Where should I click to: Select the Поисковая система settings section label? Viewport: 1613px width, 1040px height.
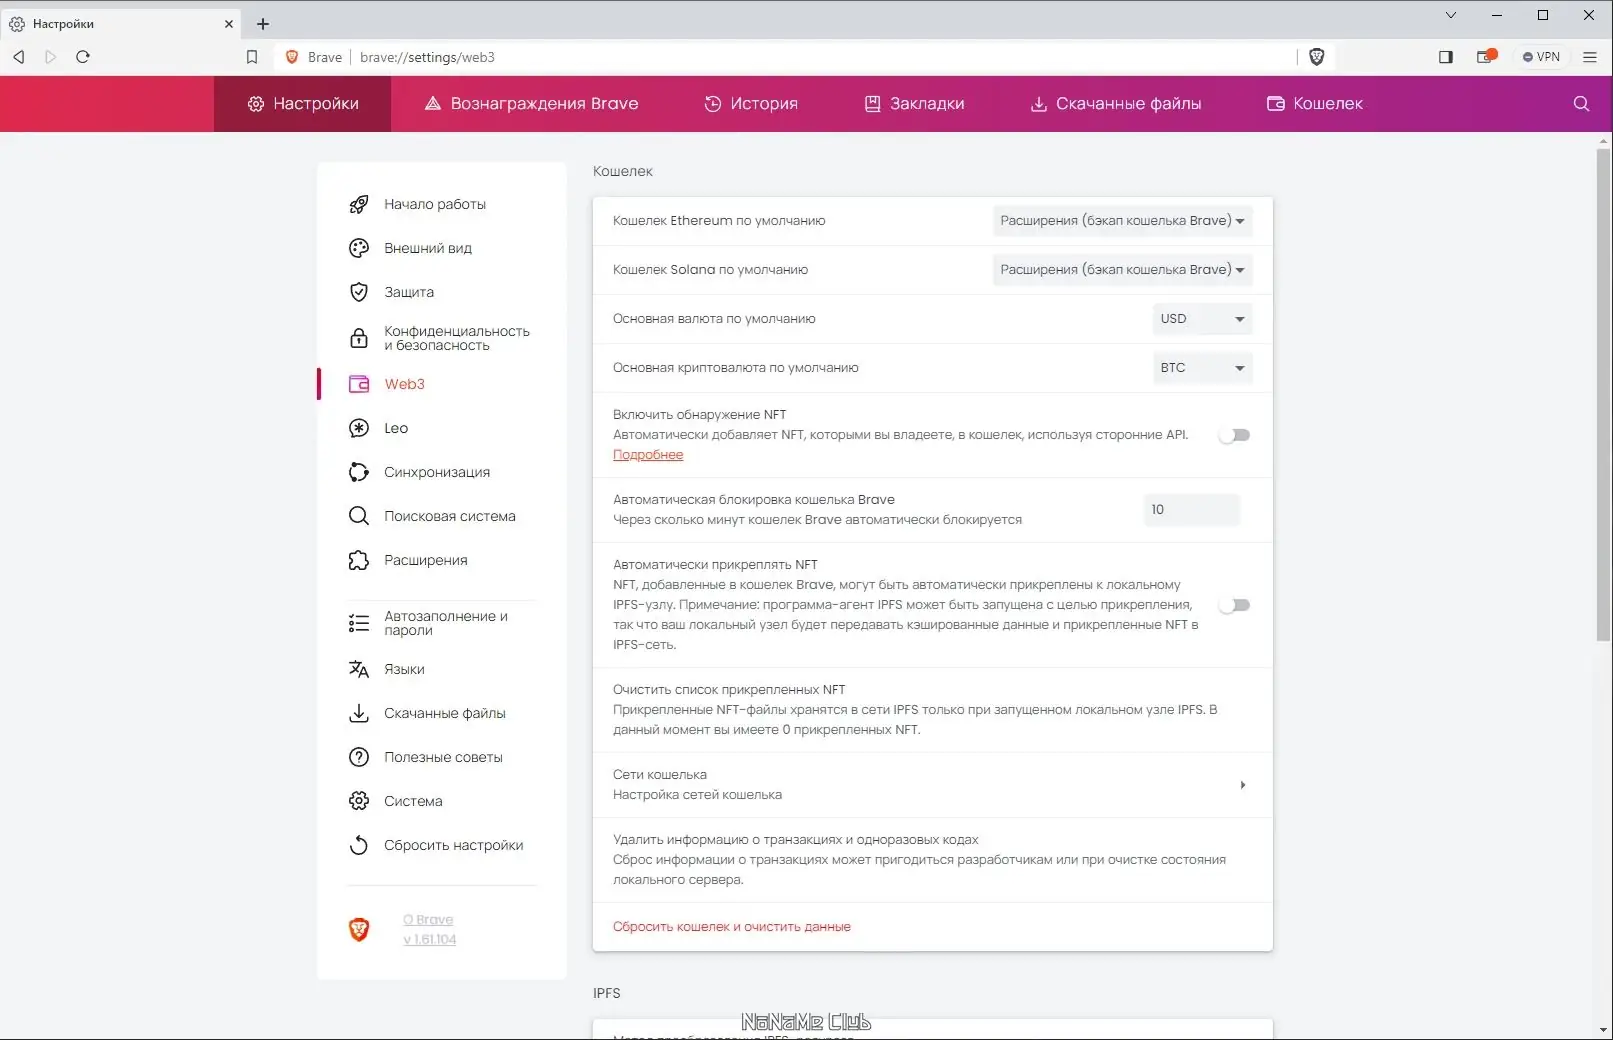coord(450,516)
